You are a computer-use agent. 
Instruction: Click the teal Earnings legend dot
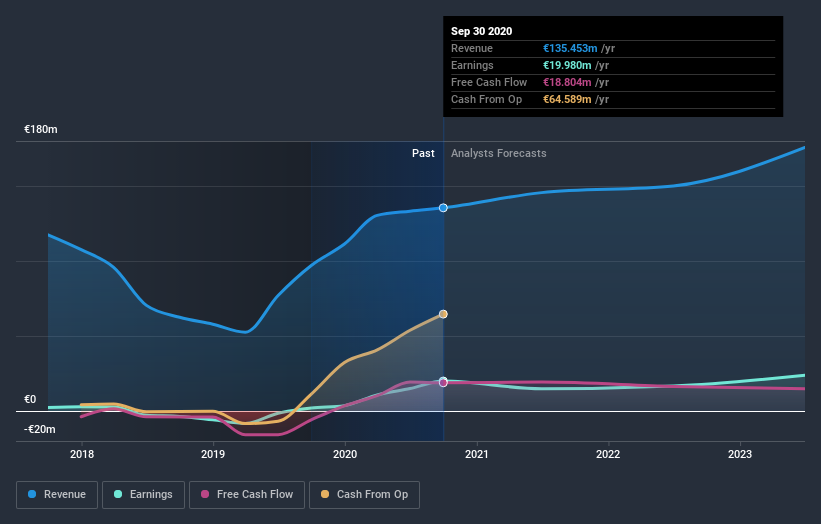118,494
